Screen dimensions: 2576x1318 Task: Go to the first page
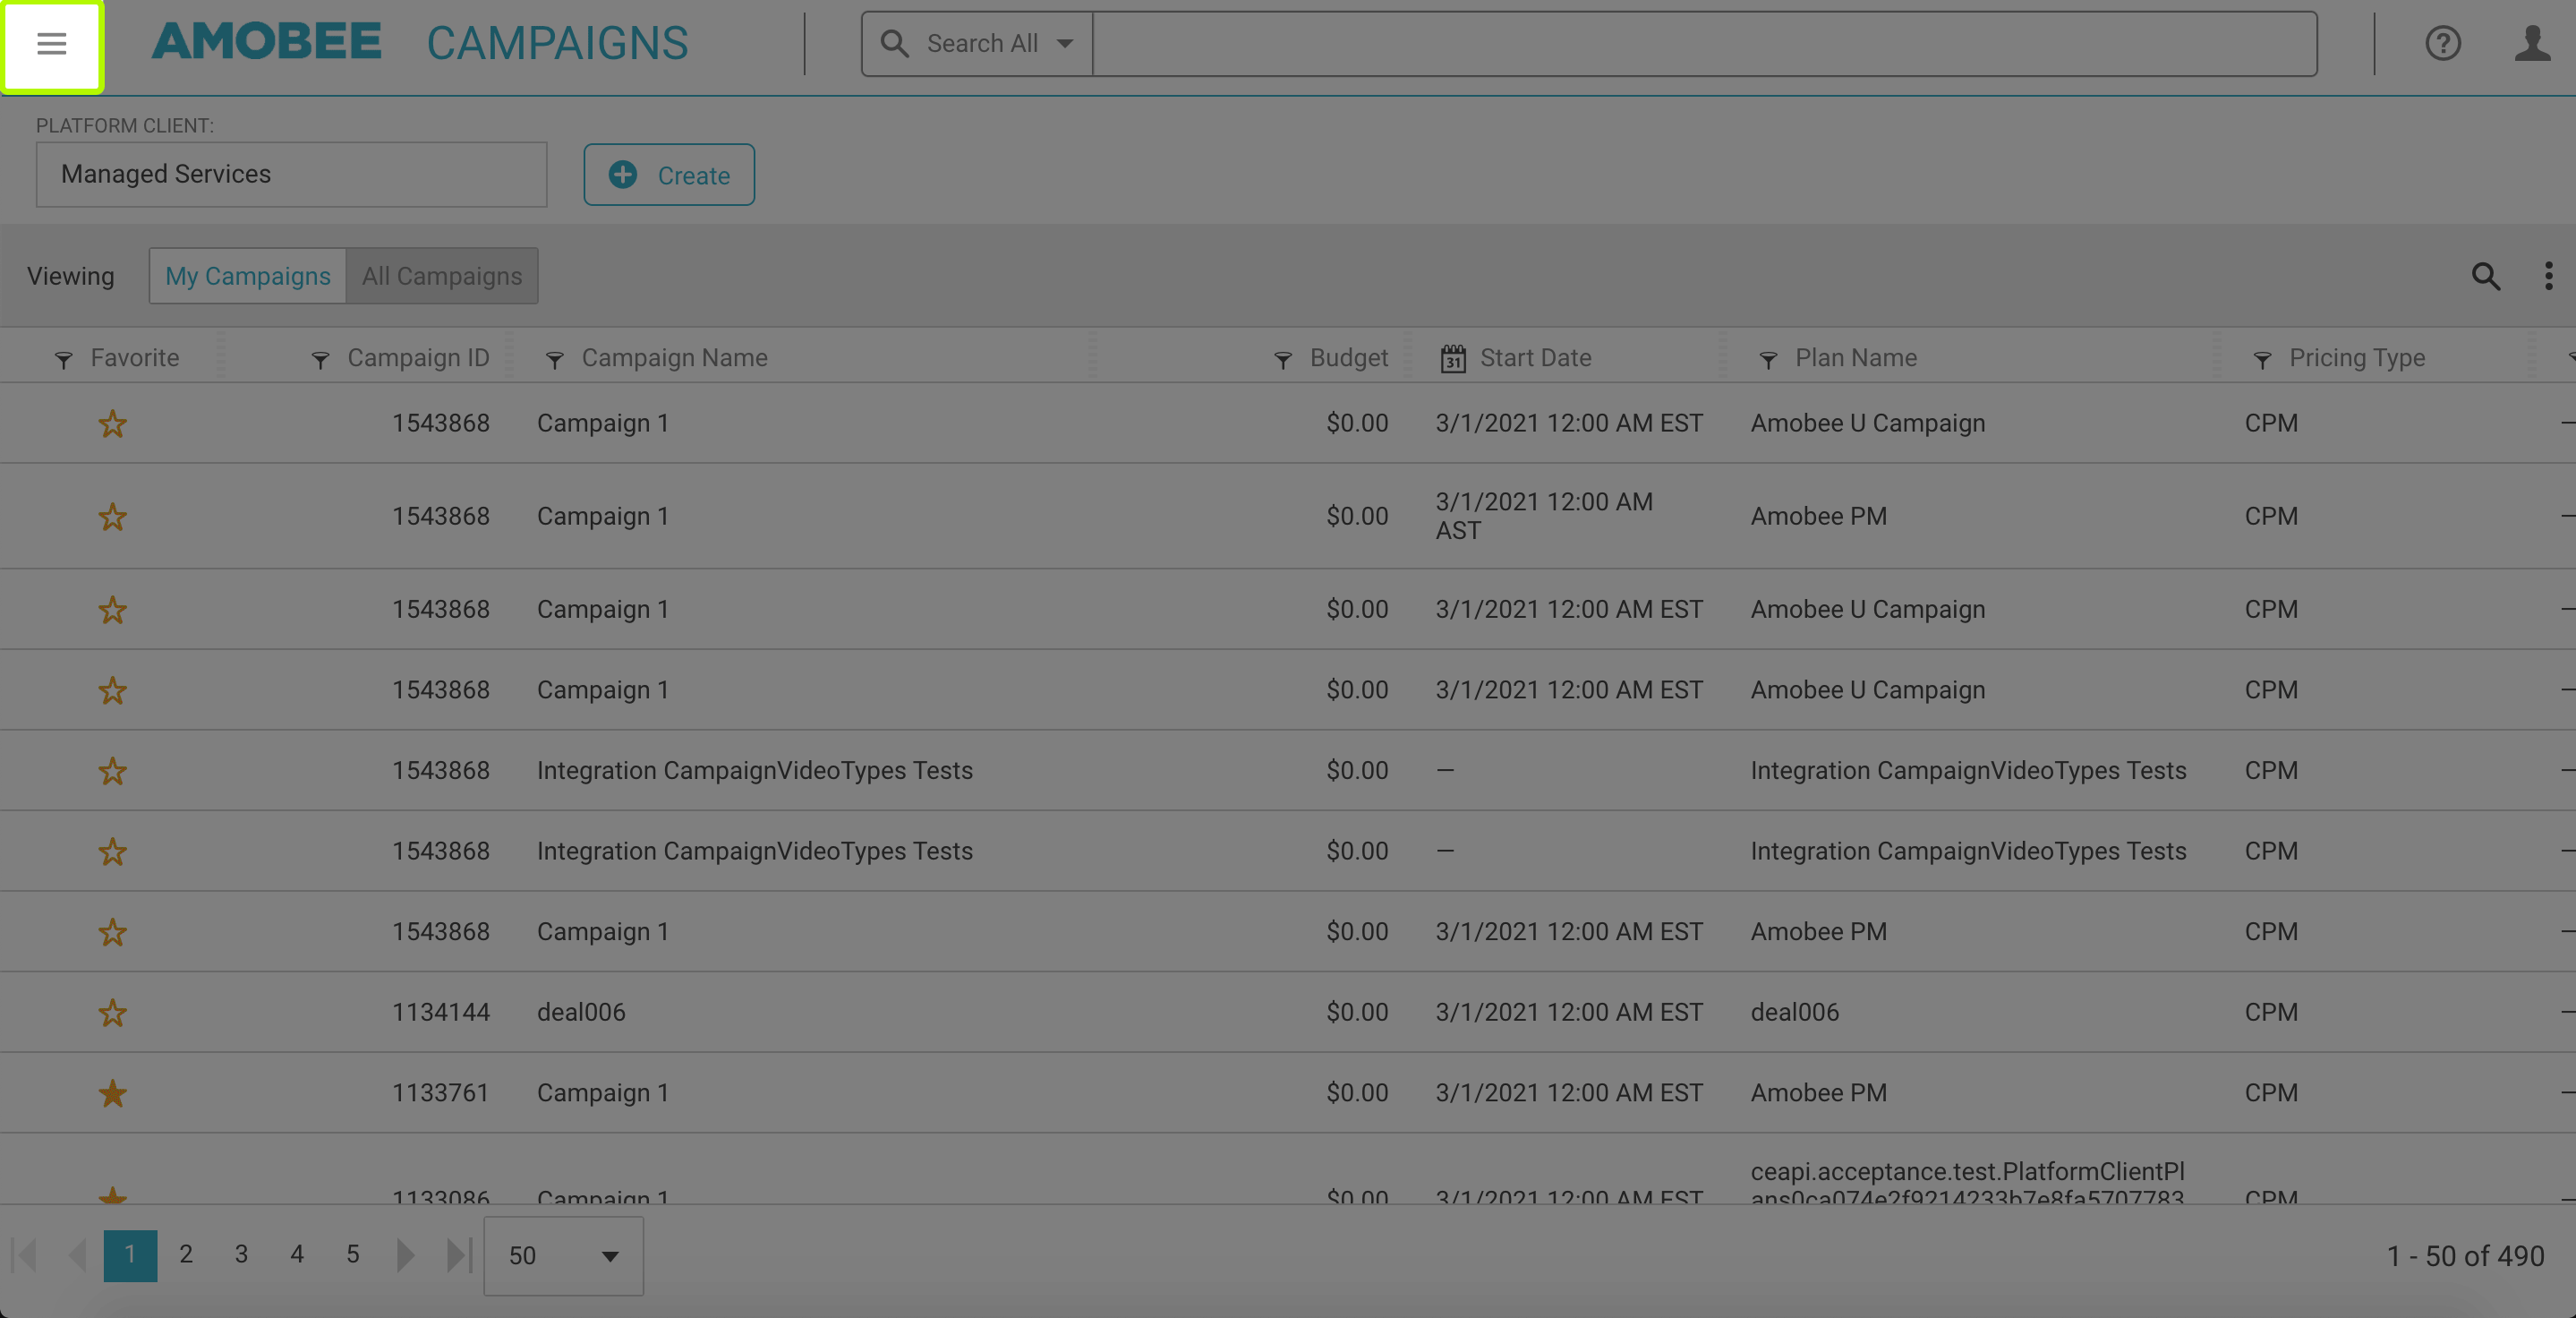coord(24,1255)
